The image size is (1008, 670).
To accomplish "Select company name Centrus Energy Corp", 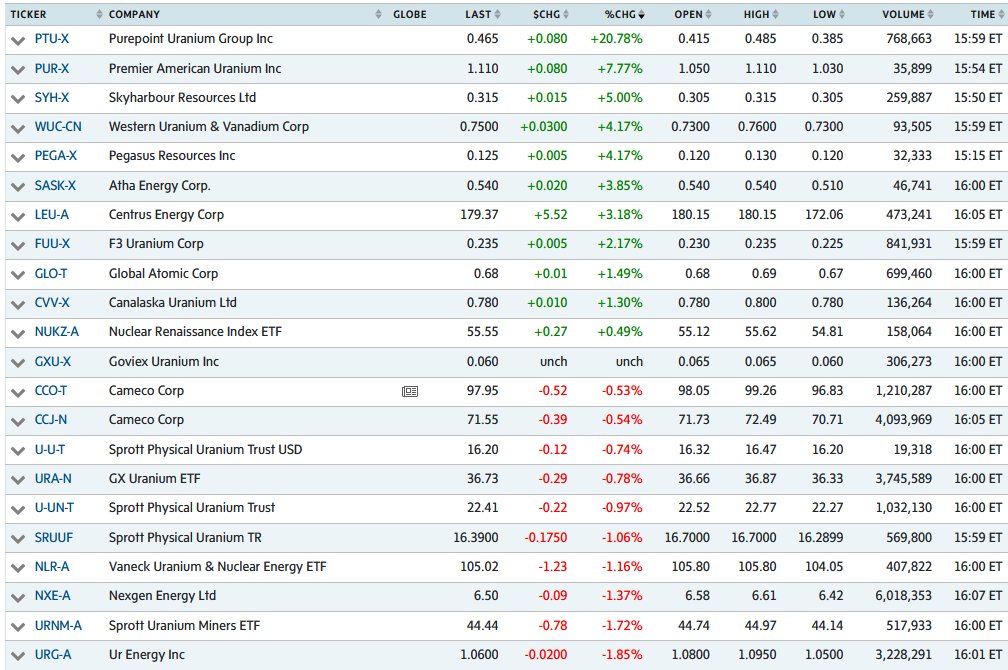I will 166,215.
